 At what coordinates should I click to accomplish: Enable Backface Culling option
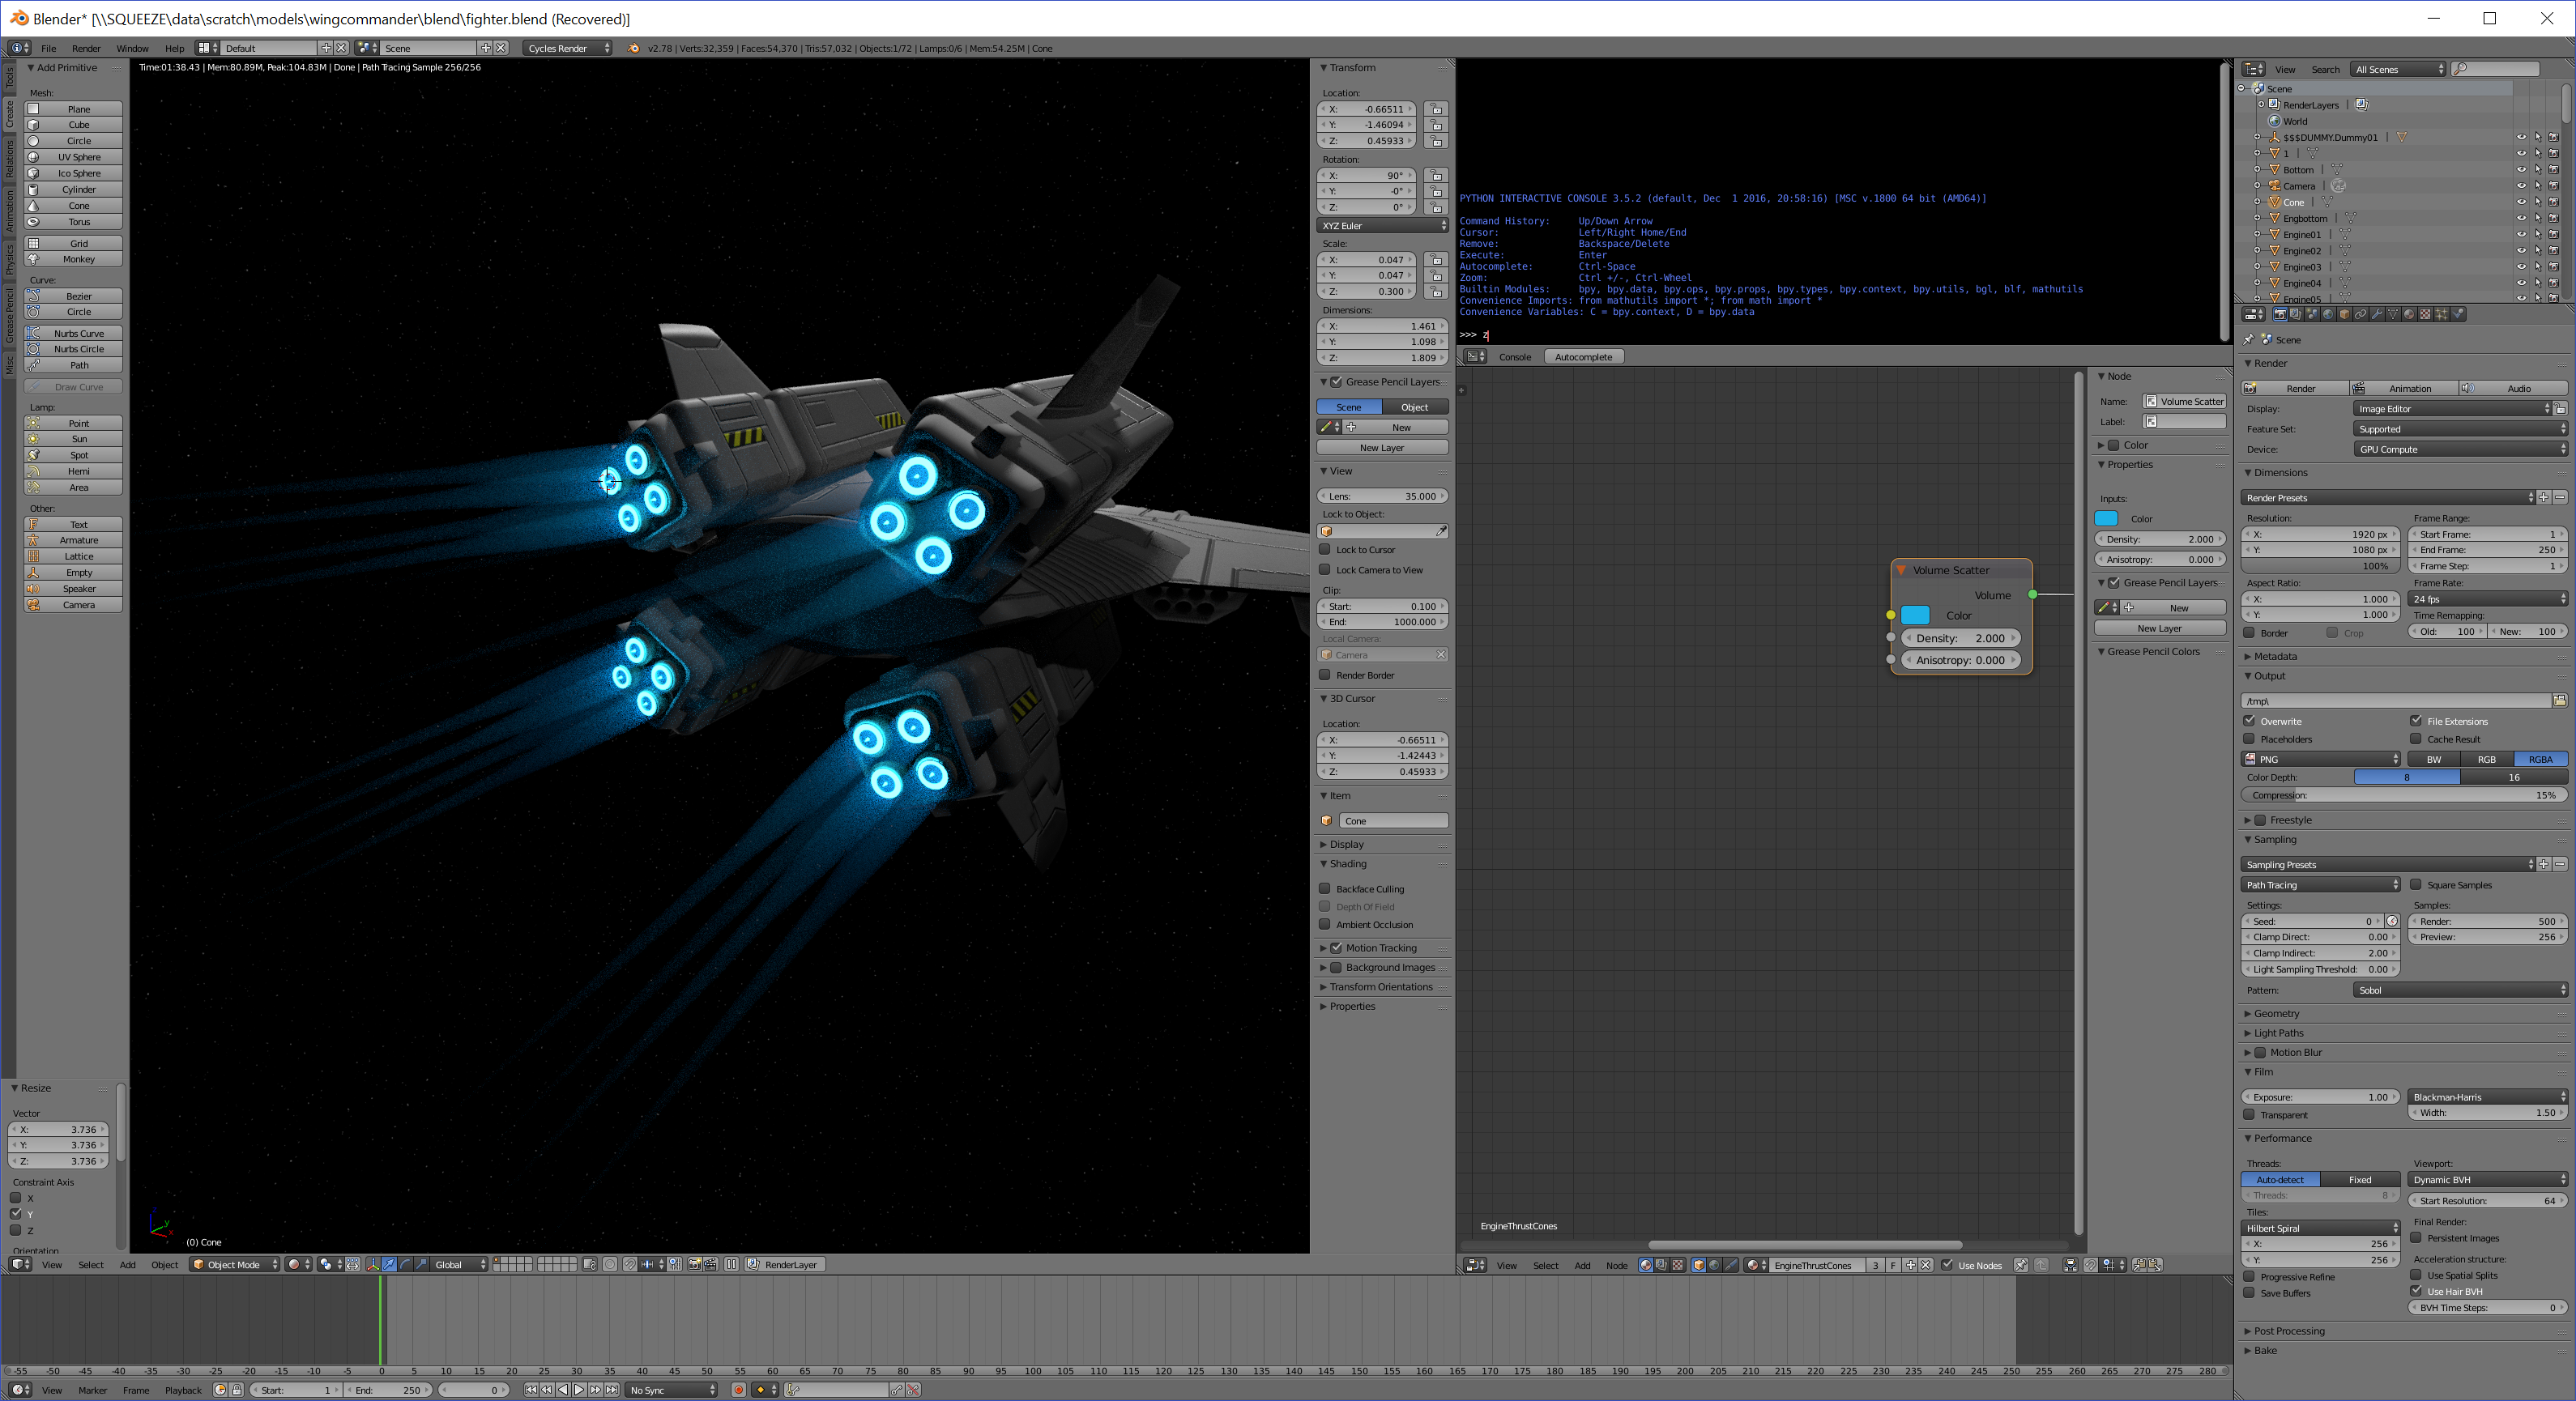[1325, 889]
